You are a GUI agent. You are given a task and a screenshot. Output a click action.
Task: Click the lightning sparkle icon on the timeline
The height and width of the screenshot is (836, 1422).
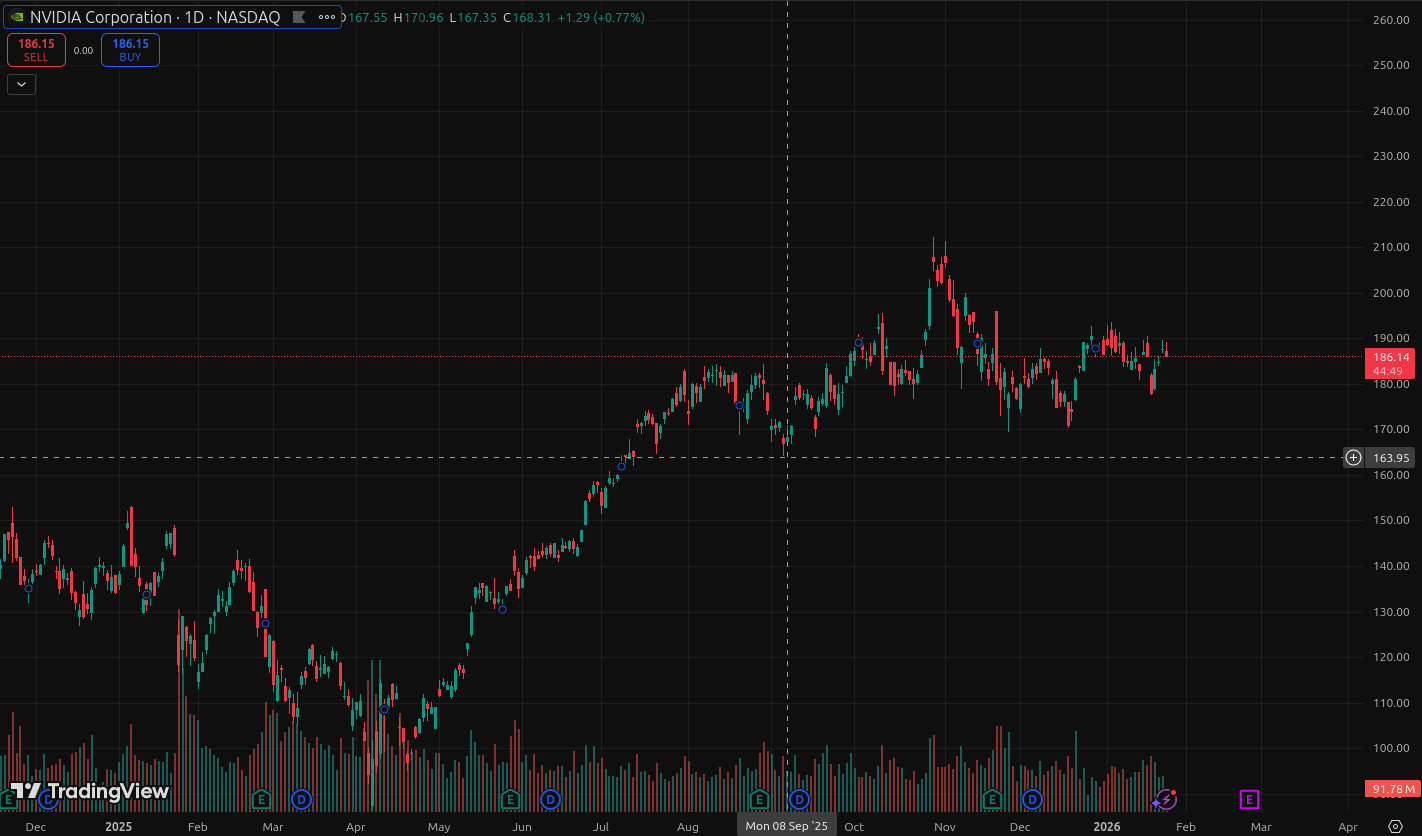1166,799
